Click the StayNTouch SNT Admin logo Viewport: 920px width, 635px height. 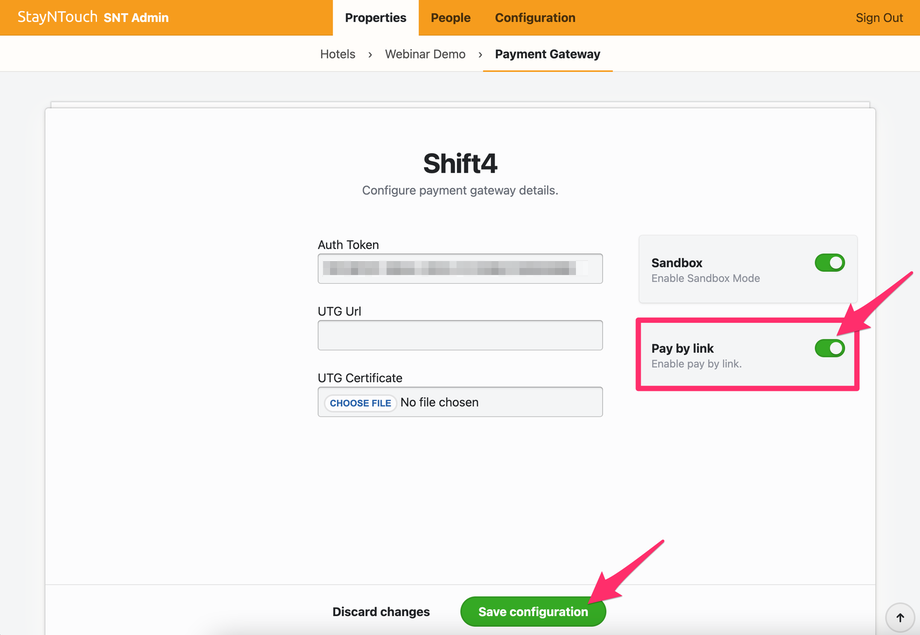(93, 17)
